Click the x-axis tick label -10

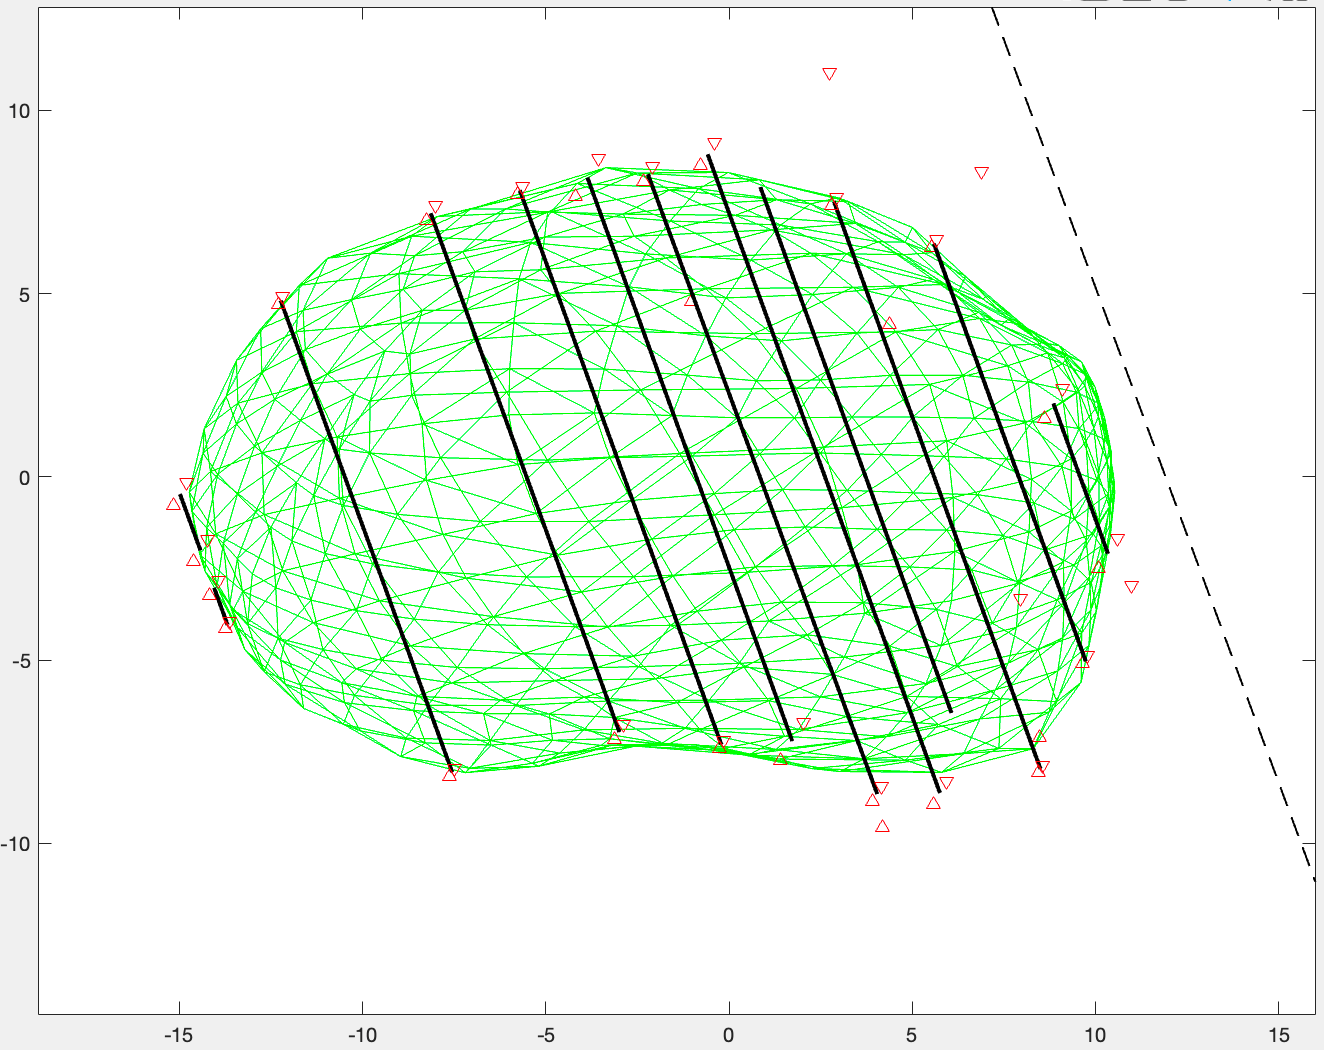click(x=362, y=1035)
